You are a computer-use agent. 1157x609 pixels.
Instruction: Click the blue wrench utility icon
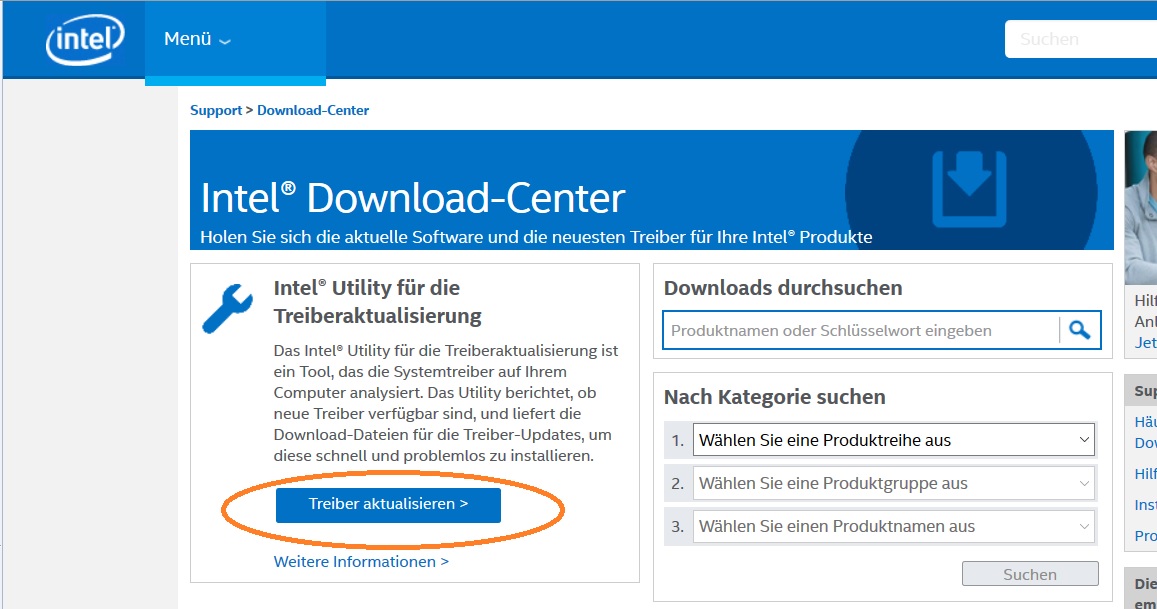tap(227, 309)
